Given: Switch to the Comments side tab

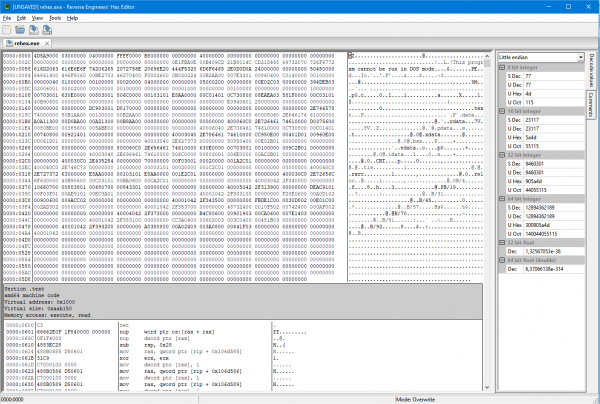Looking at the screenshot, I should pyautogui.click(x=590, y=104).
